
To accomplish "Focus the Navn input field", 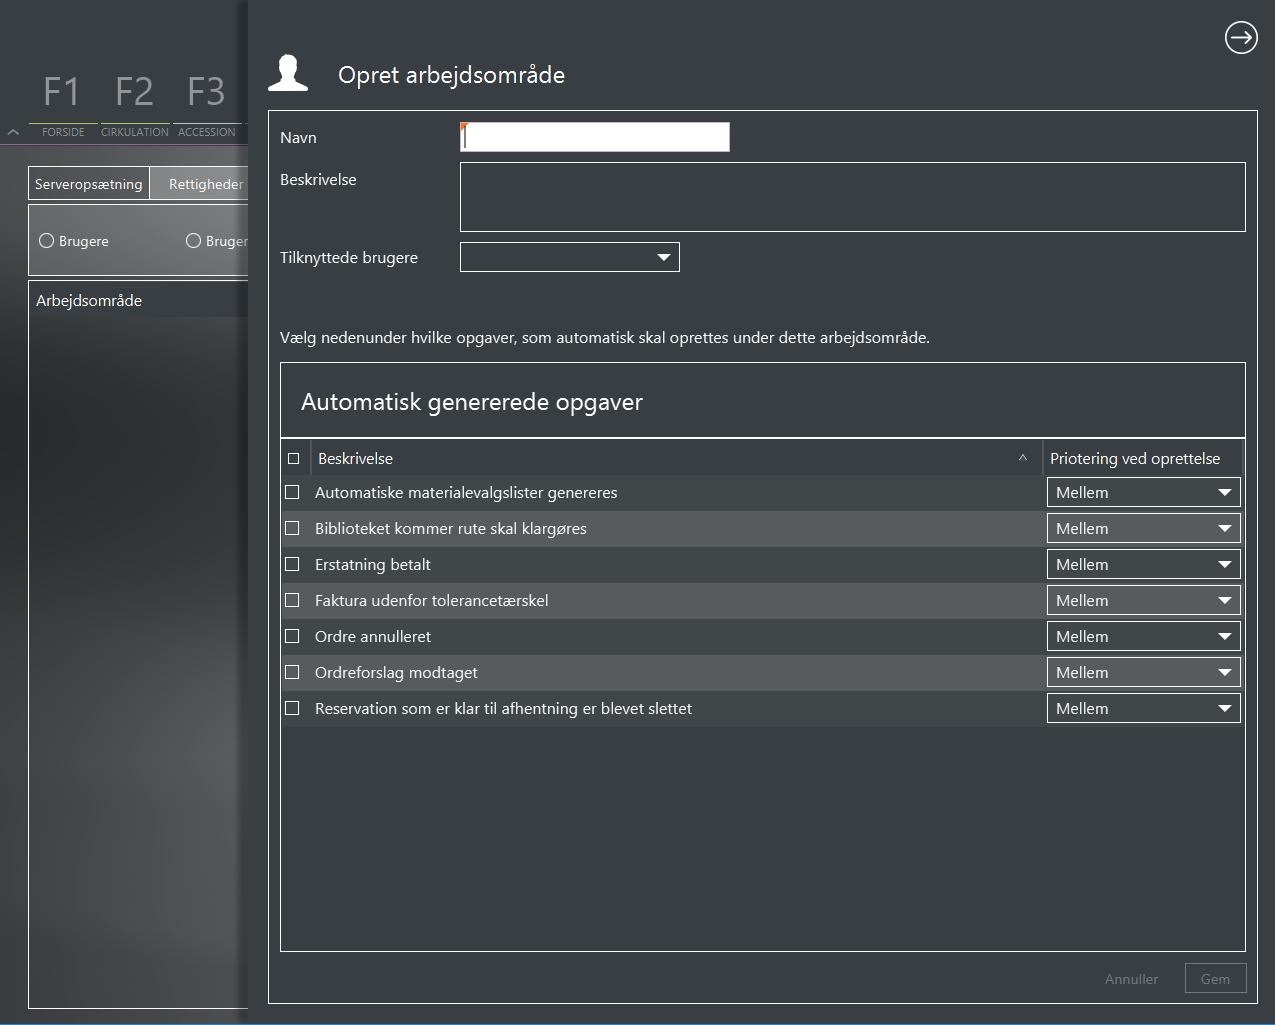I will (595, 137).
